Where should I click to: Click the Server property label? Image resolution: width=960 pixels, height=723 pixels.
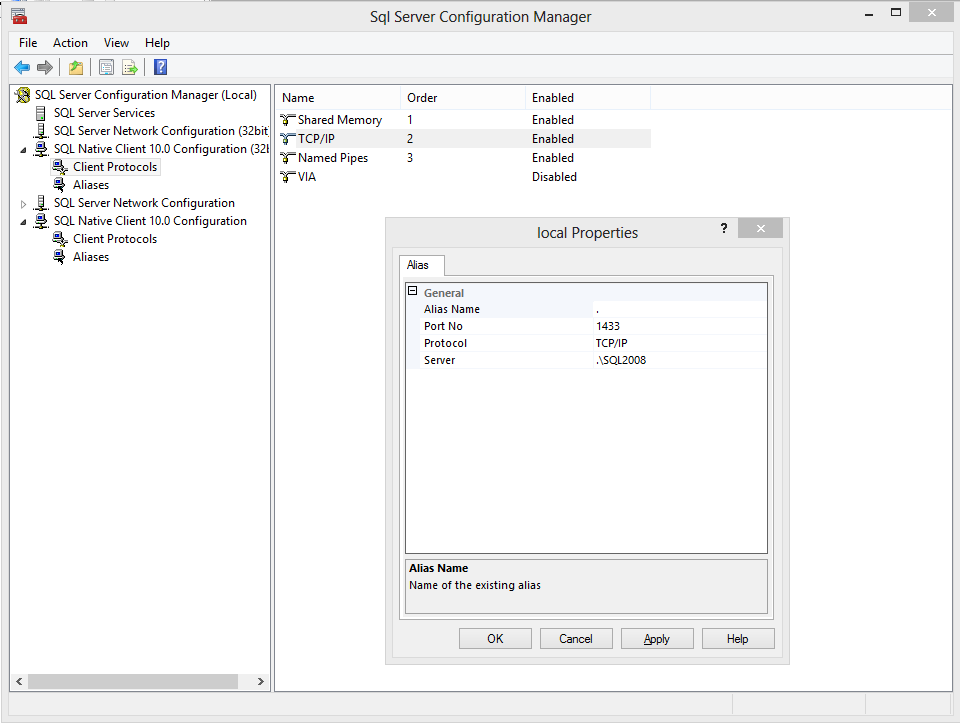440,361
